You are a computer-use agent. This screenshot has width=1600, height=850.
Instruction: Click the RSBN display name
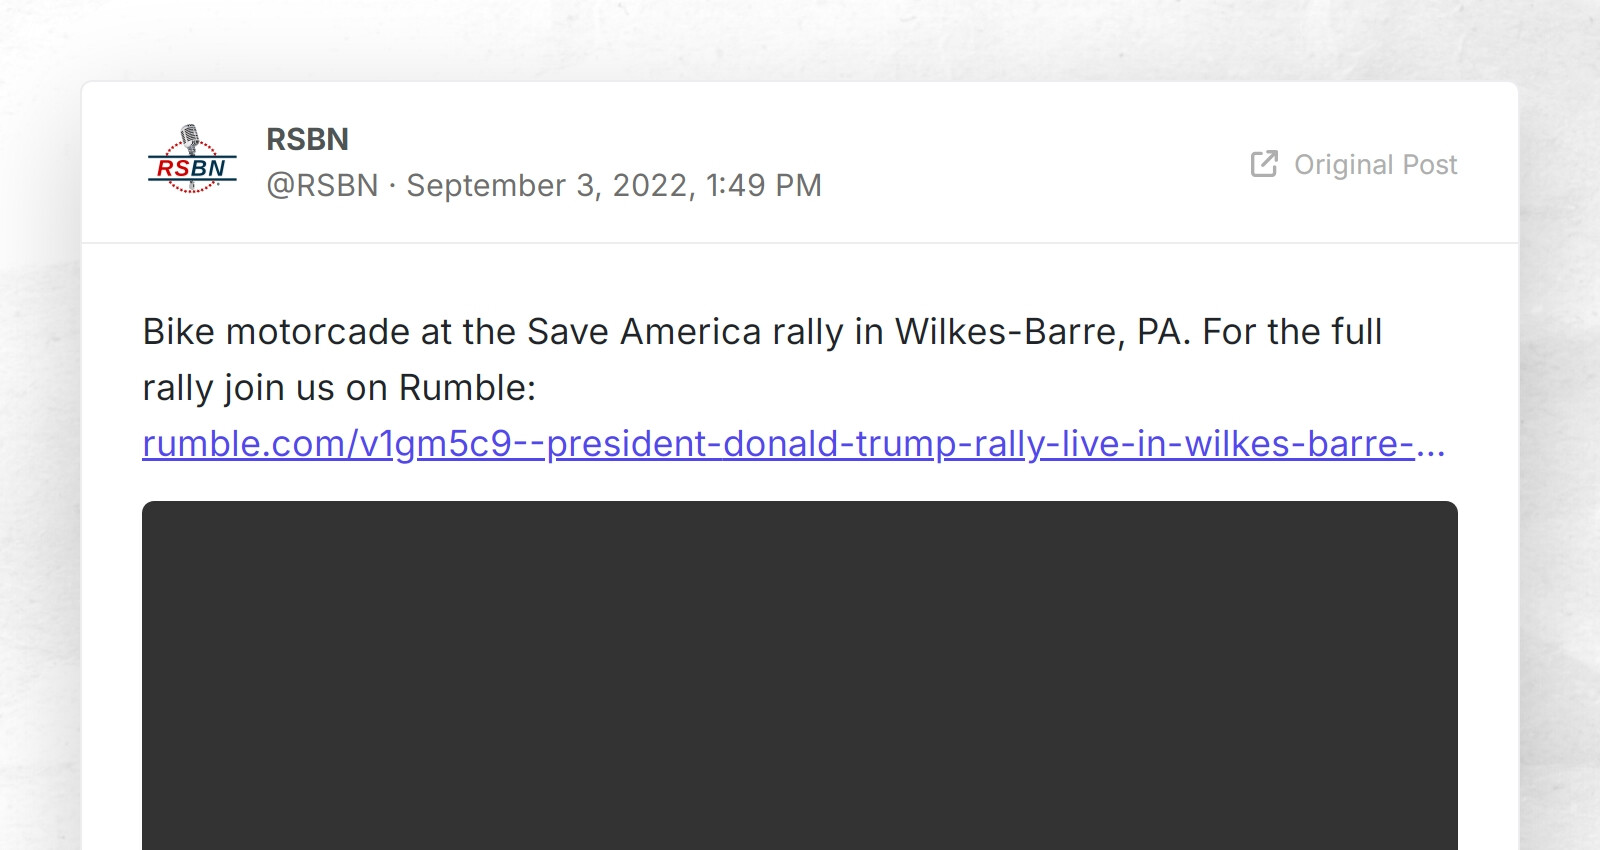click(306, 139)
